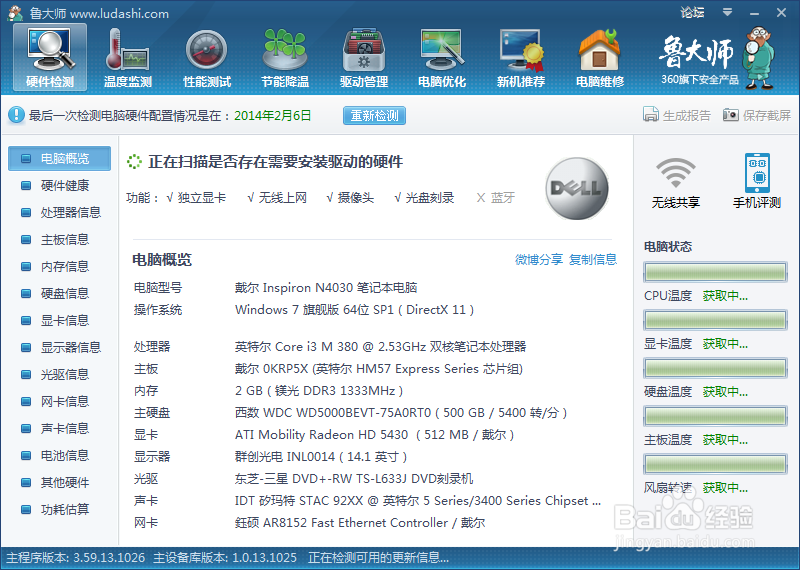The width and height of the screenshot is (800, 570).
Task: Select the 其他硬件 sidebar tab
Action: pyautogui.click(x=60, y=483)
